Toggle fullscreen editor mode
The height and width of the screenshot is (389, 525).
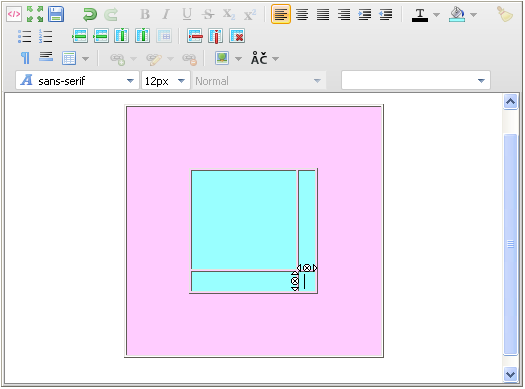click(x=35, y=14)
